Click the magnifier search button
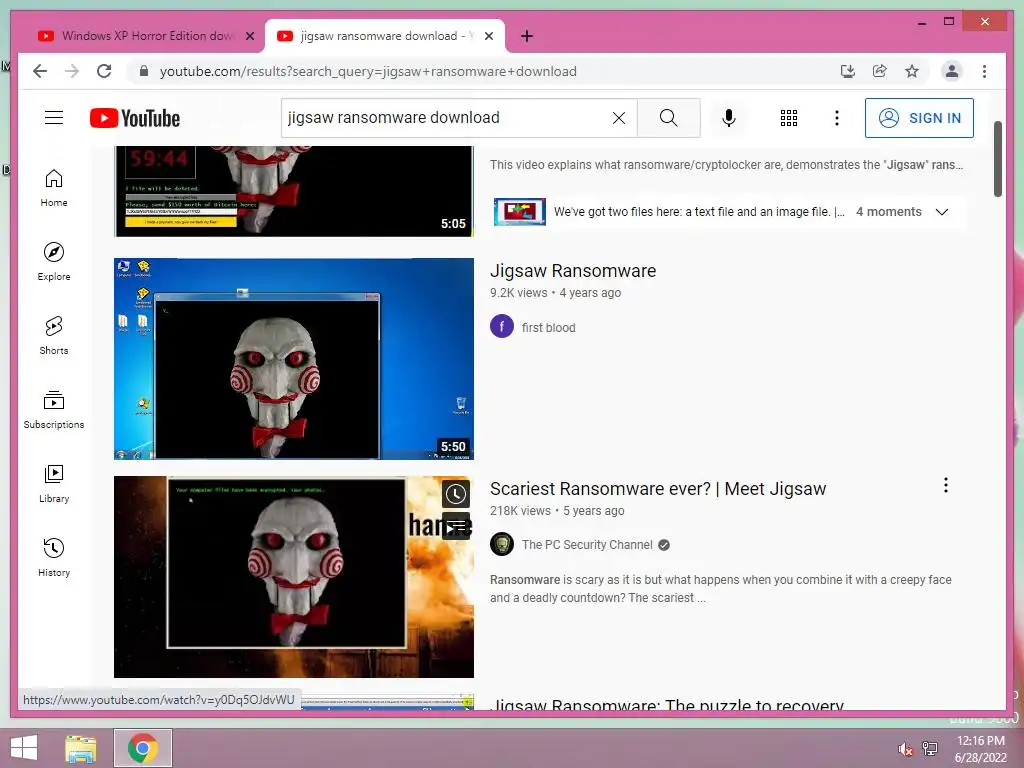 click(x=668, y=118)
